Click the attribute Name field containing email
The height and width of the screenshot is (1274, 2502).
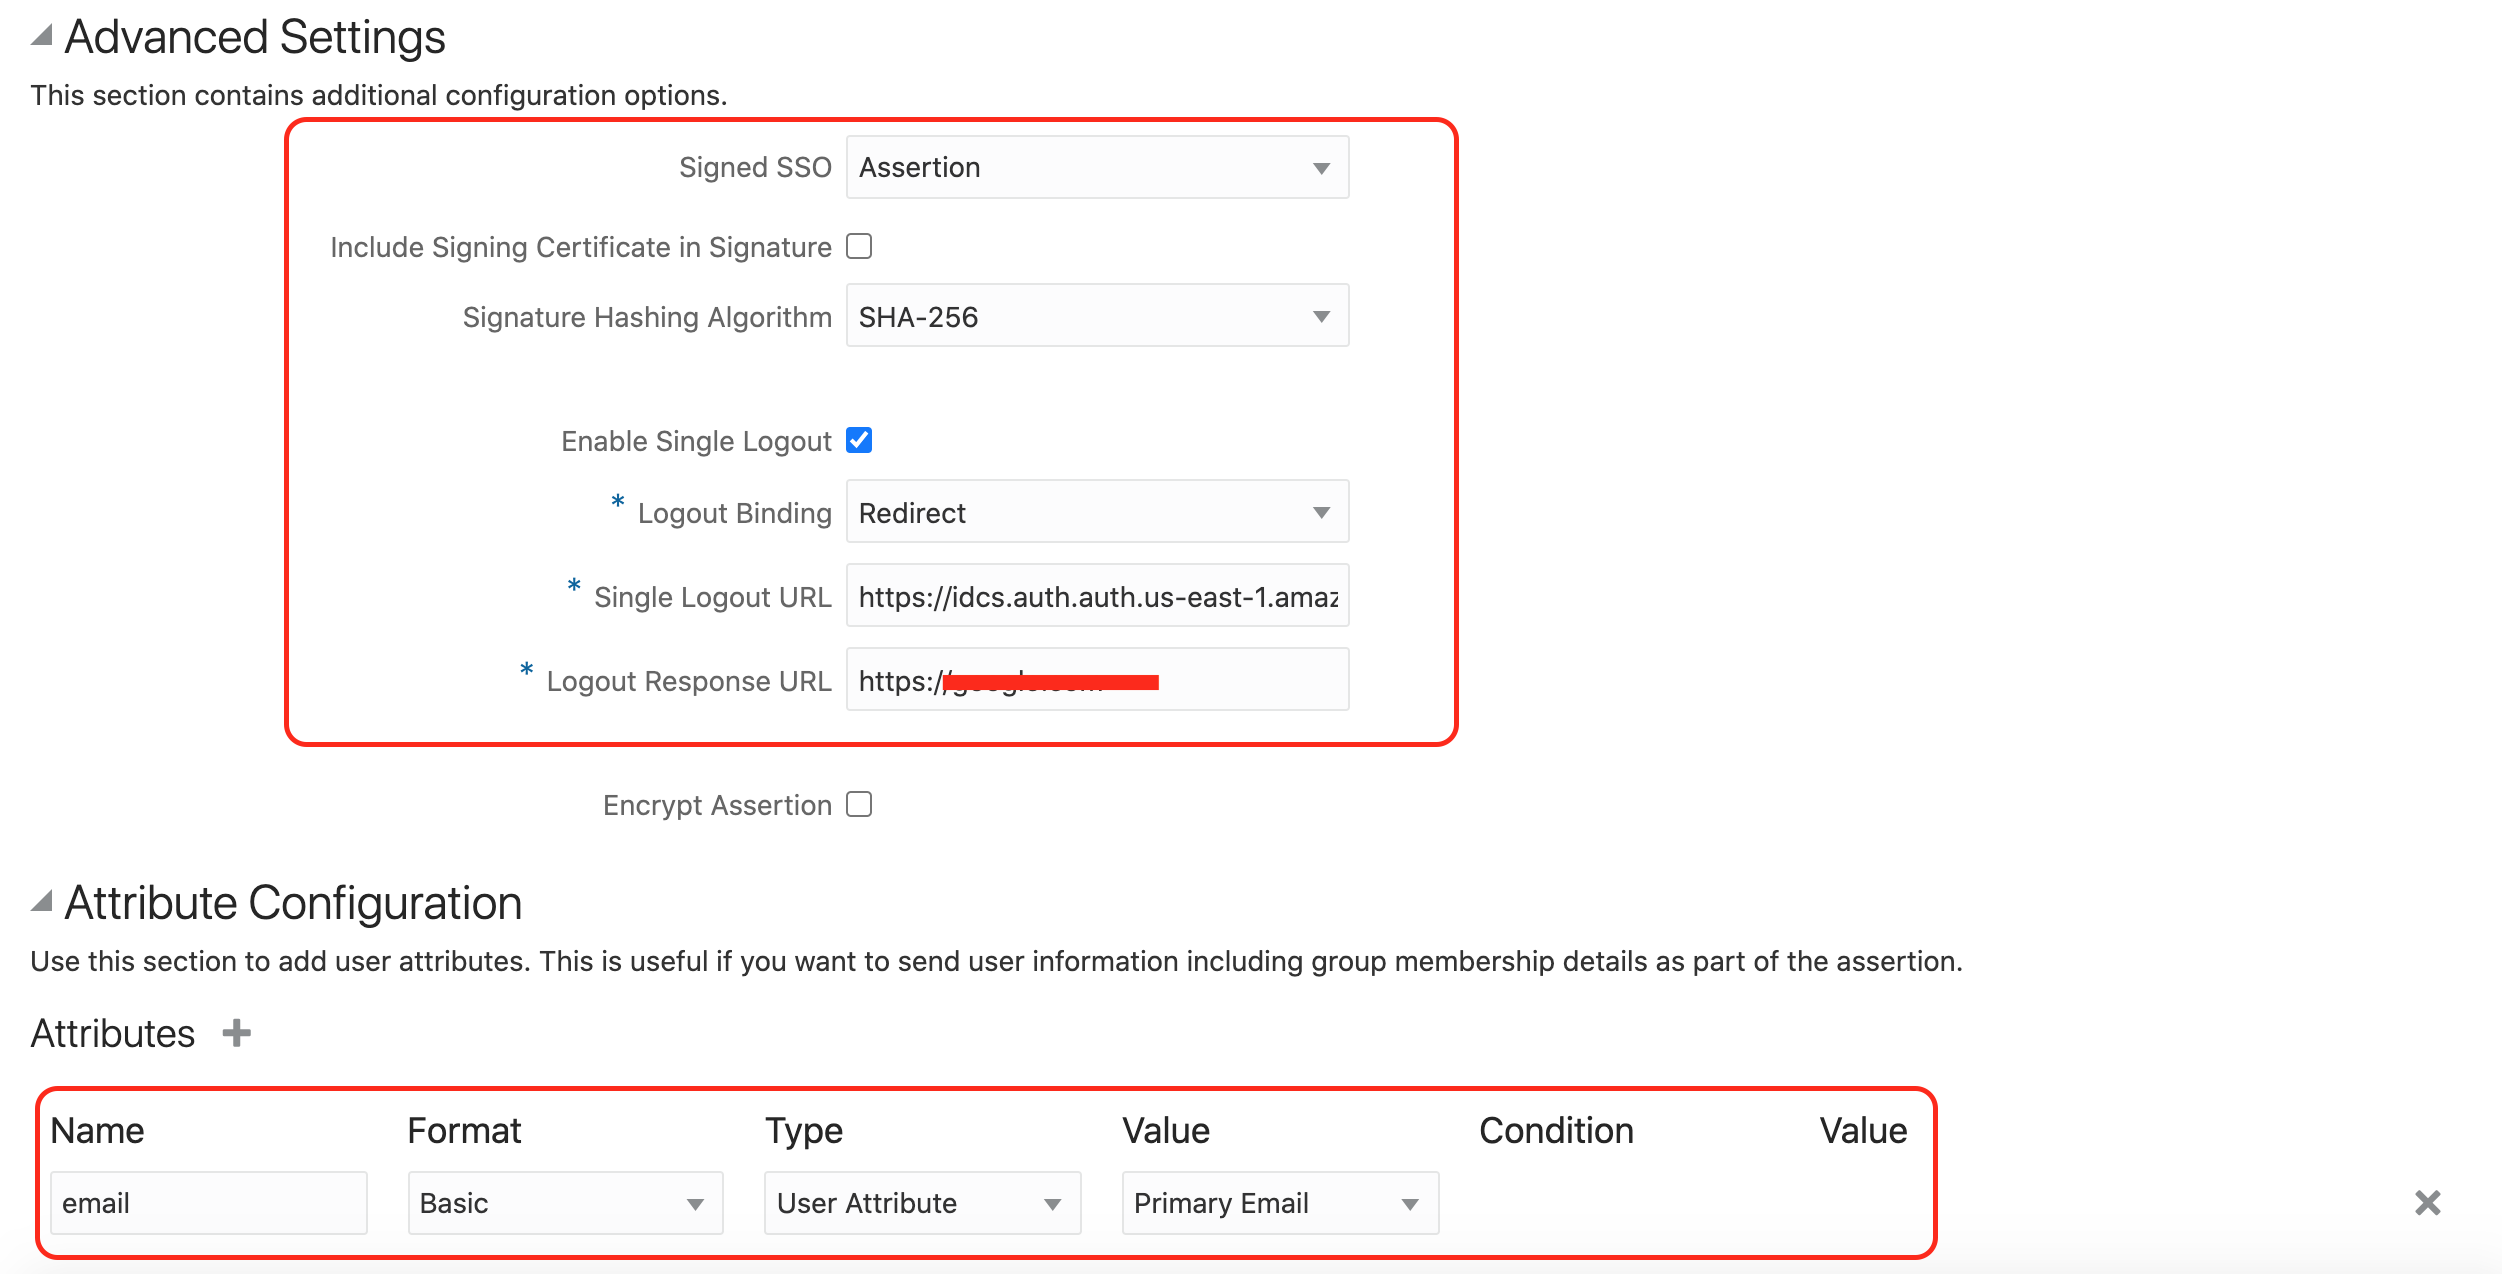click(208, 1203)
